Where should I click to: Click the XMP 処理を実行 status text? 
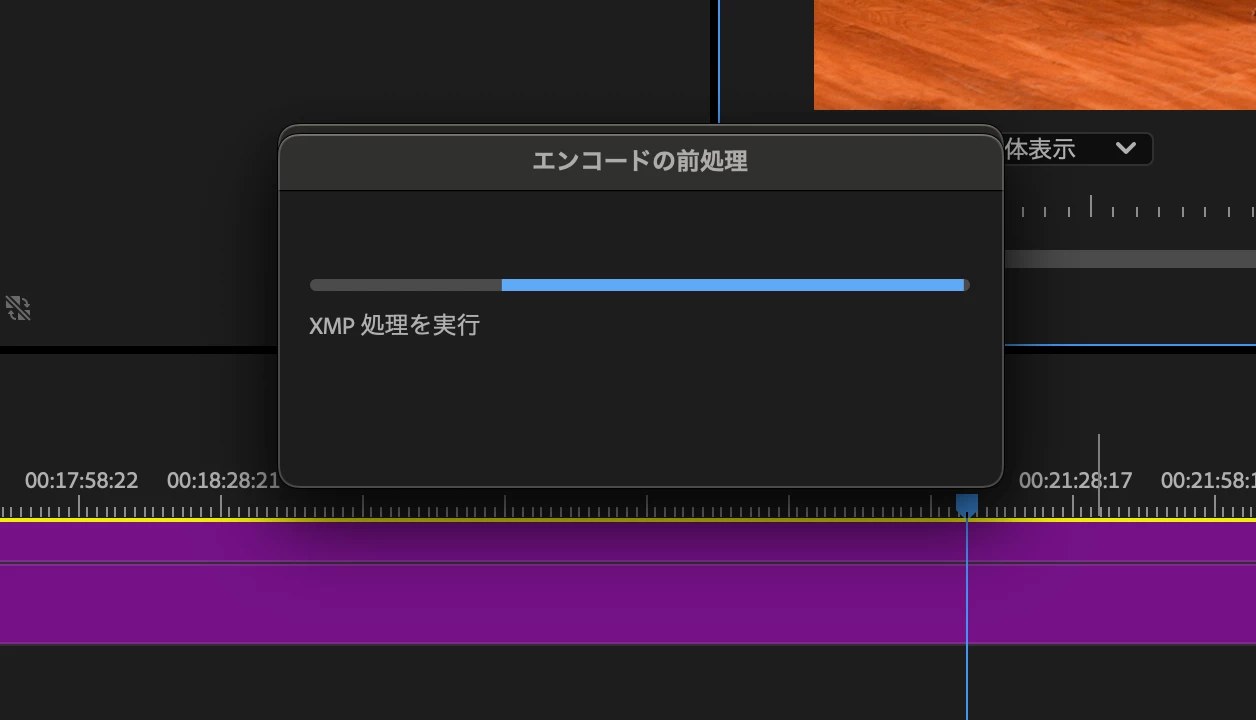tap(394, 325)
